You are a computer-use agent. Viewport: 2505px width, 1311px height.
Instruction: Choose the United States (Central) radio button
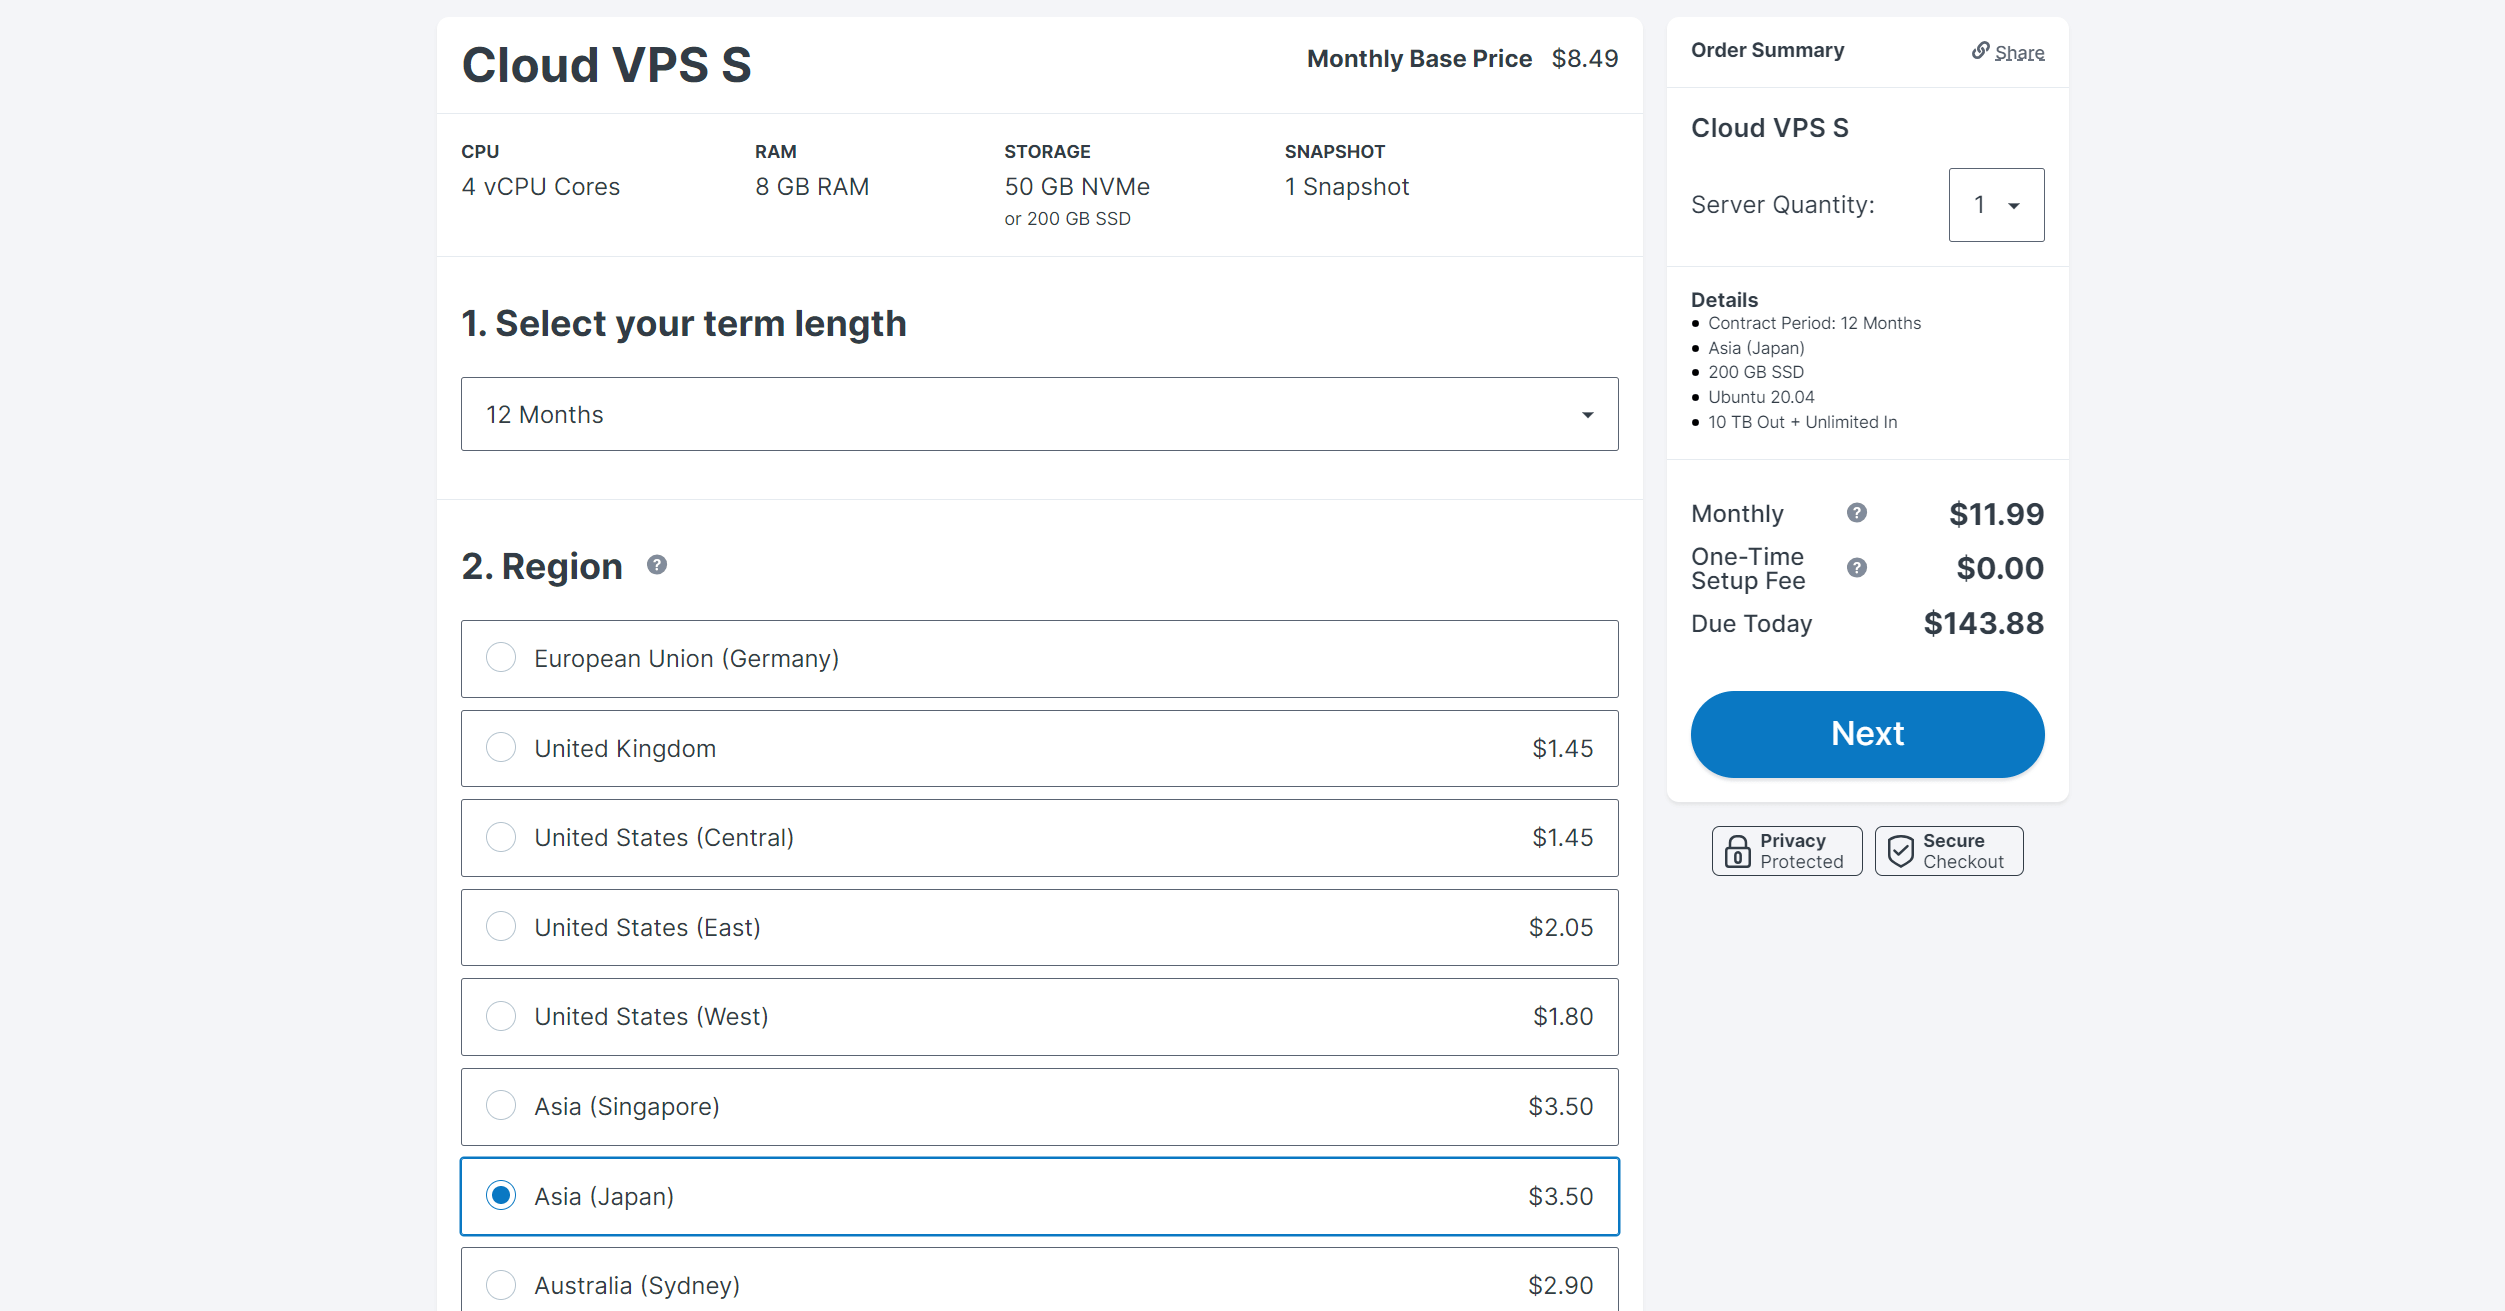point(501,837)
